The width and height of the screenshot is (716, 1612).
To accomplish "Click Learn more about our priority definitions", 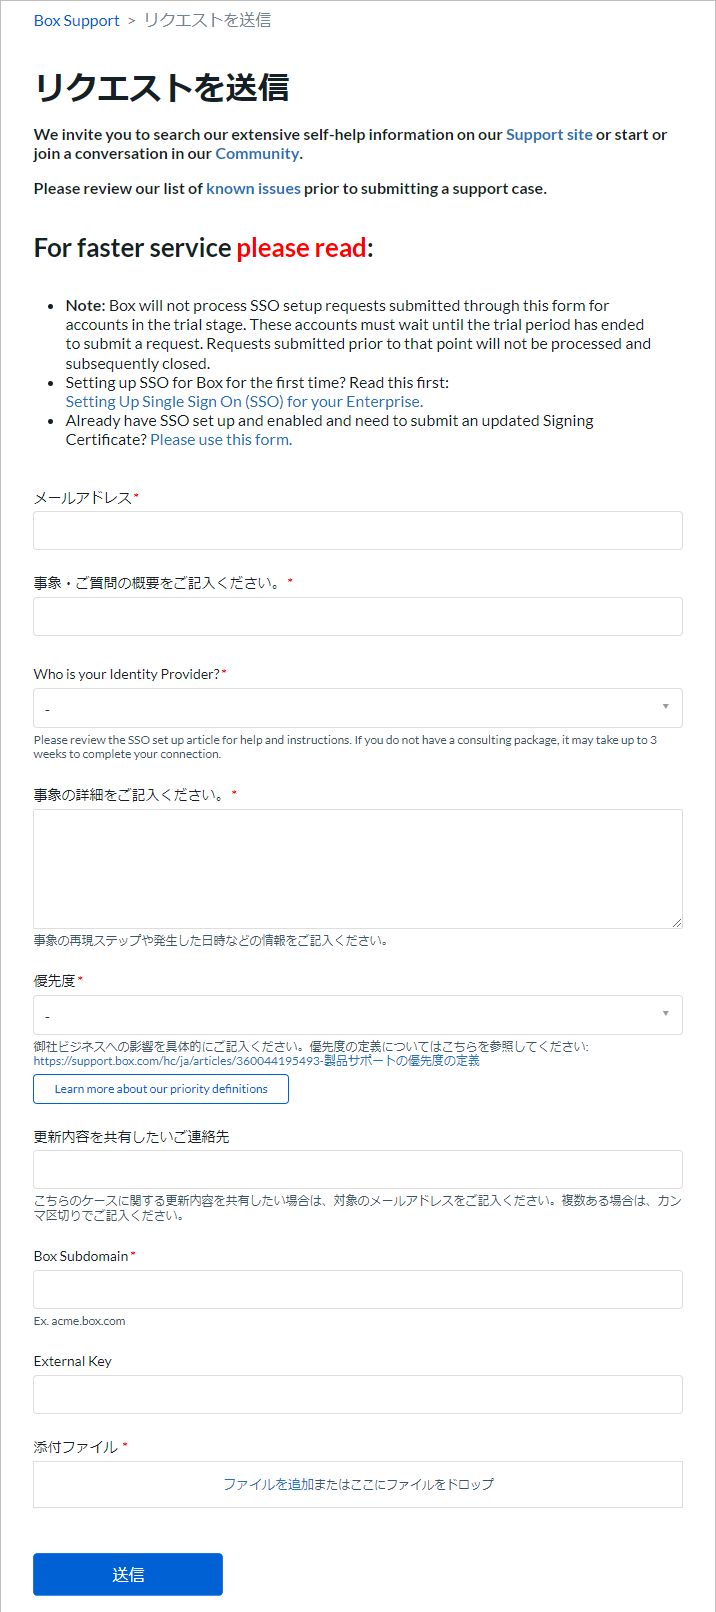I will (x=161, y=1089).
